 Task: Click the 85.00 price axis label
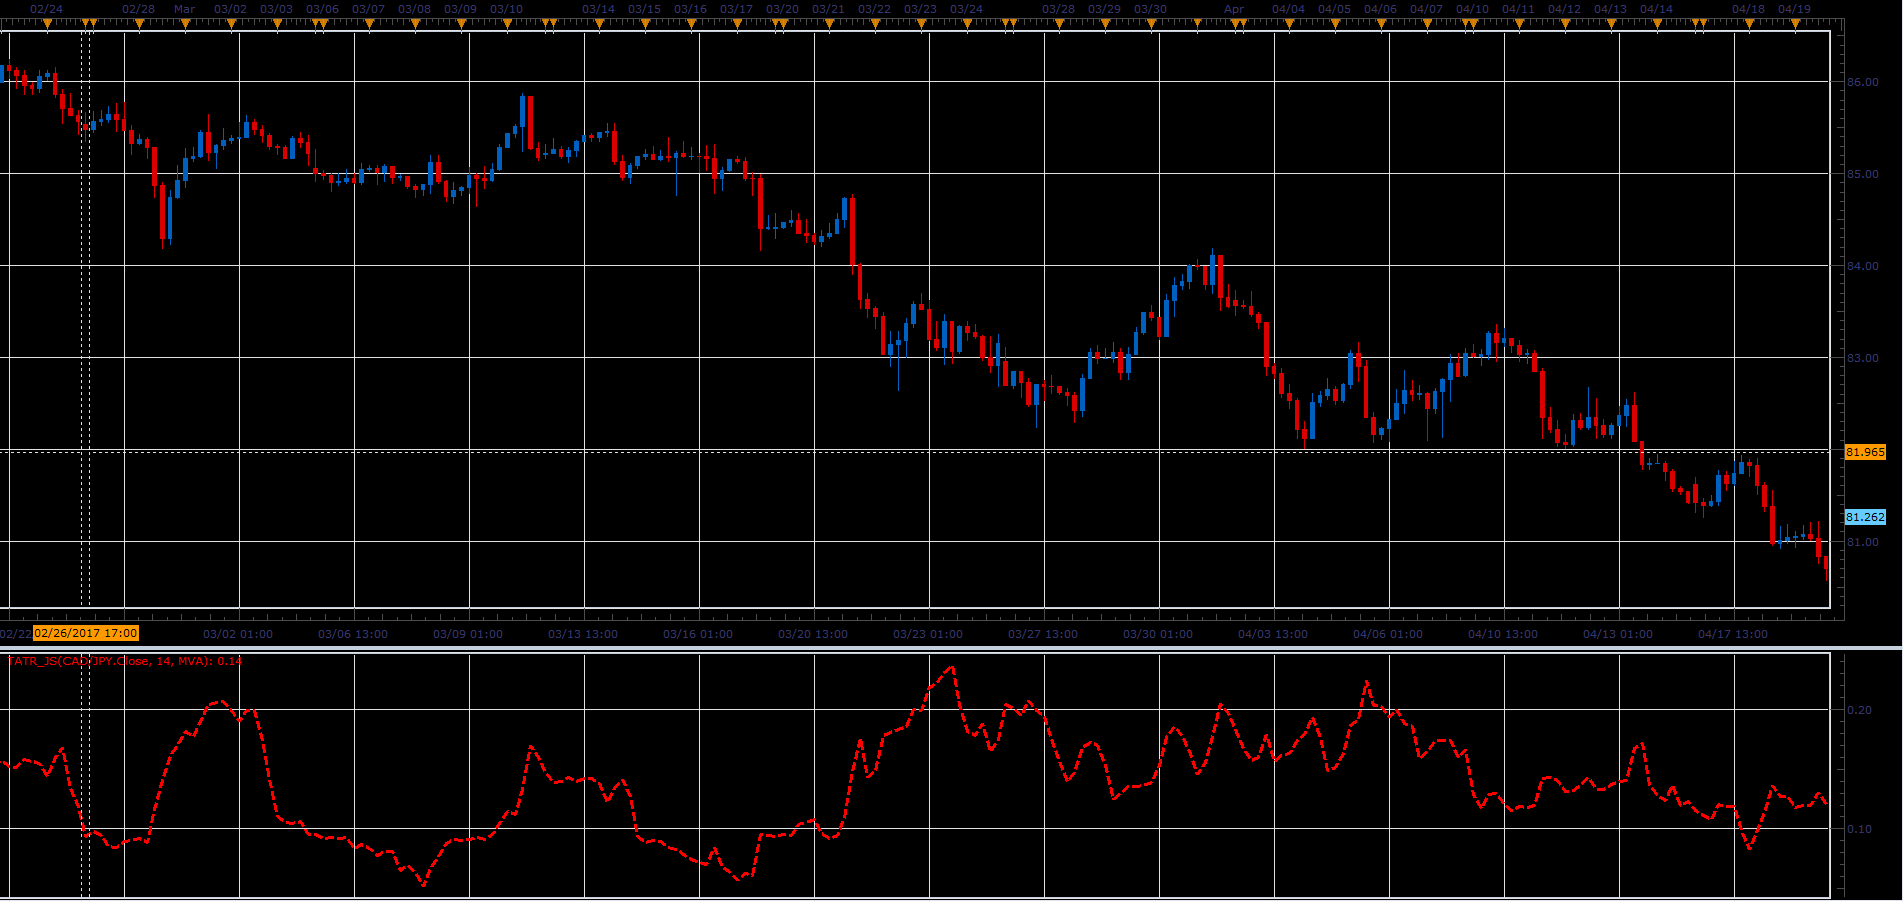pos(1862,174)
